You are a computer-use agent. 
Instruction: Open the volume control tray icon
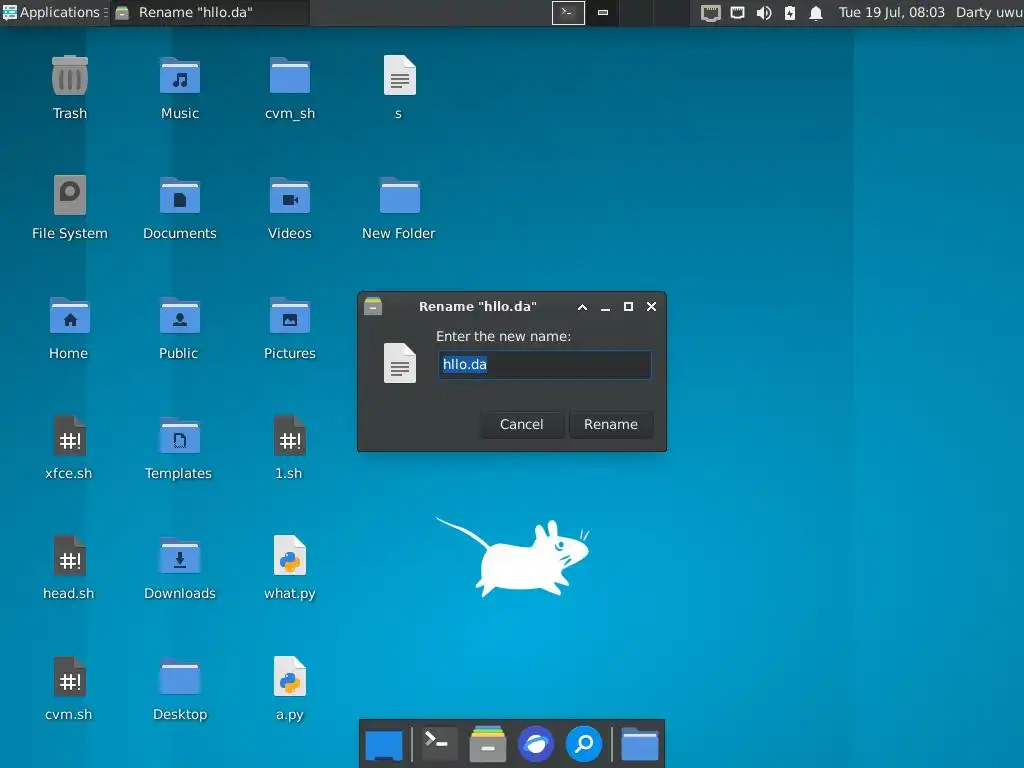tap(763, 13)
